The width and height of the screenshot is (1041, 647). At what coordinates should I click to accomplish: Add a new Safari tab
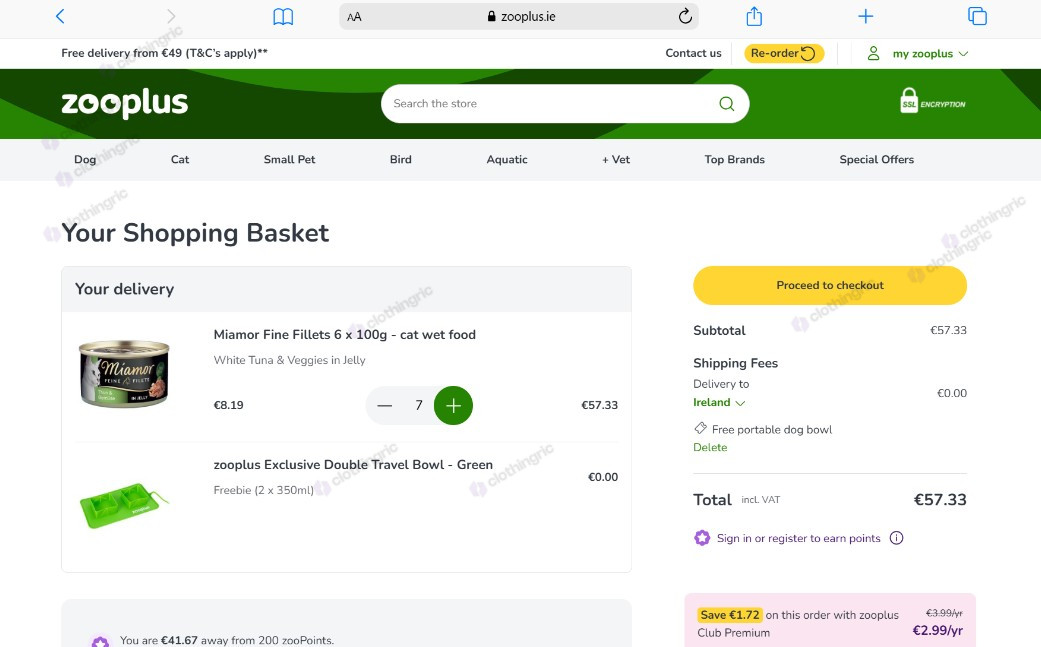pyautogui.click(x=866, y=16)
